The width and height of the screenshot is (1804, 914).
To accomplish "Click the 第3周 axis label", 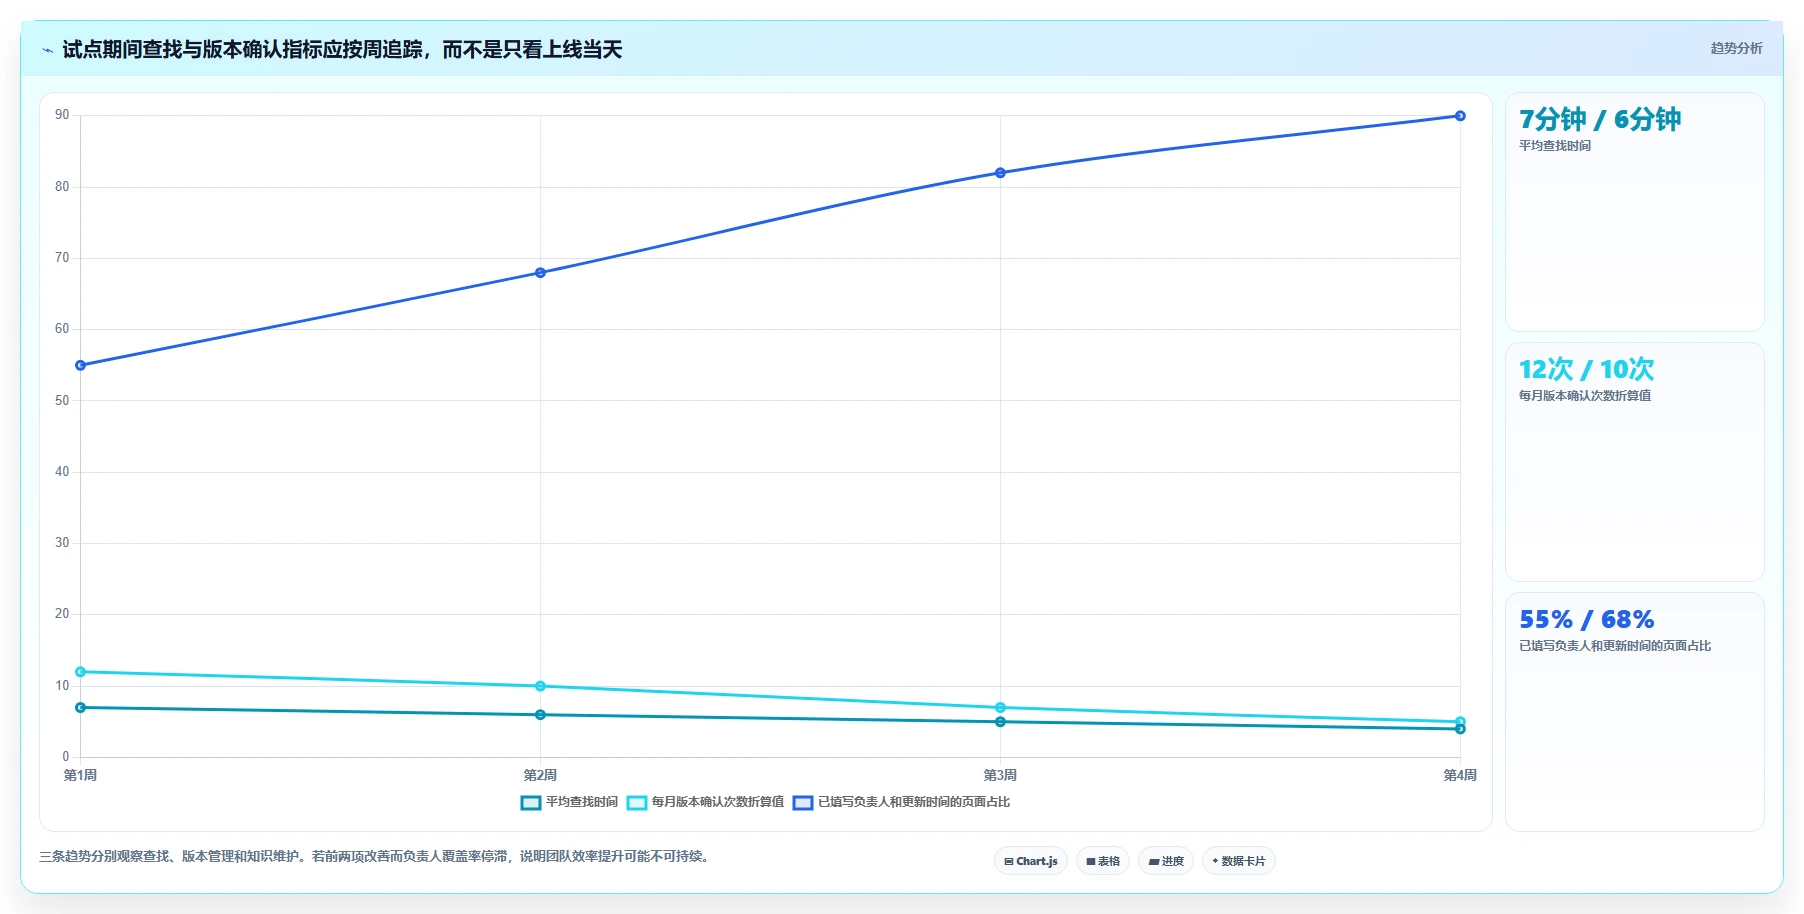I will [x=1000, y=775].
